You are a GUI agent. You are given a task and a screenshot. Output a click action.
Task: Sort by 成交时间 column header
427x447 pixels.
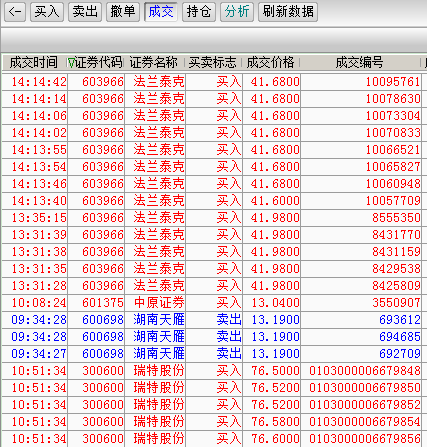[34, 62]
